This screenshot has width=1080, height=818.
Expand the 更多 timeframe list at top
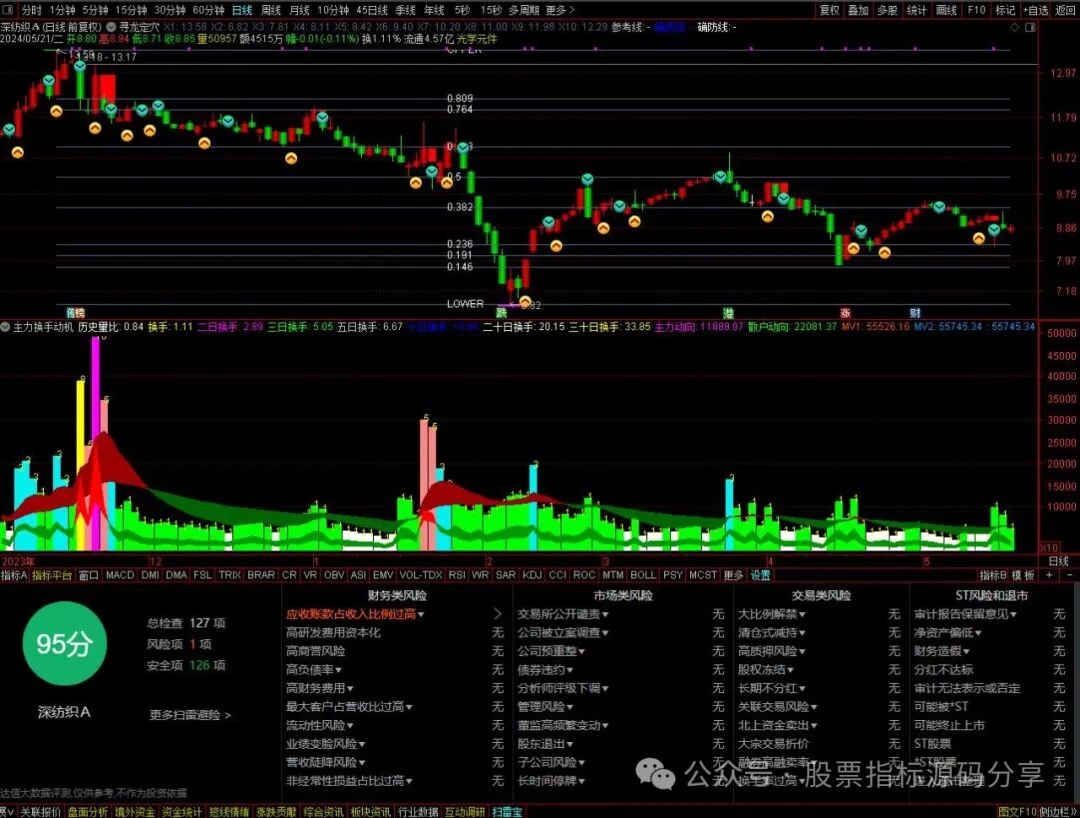(x=559, y=10)
